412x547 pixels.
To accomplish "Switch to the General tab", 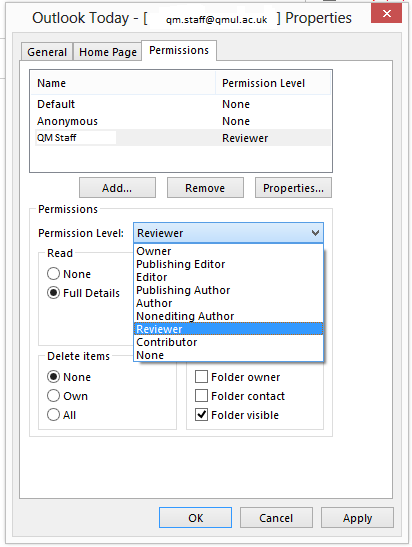I will [47, 52].
